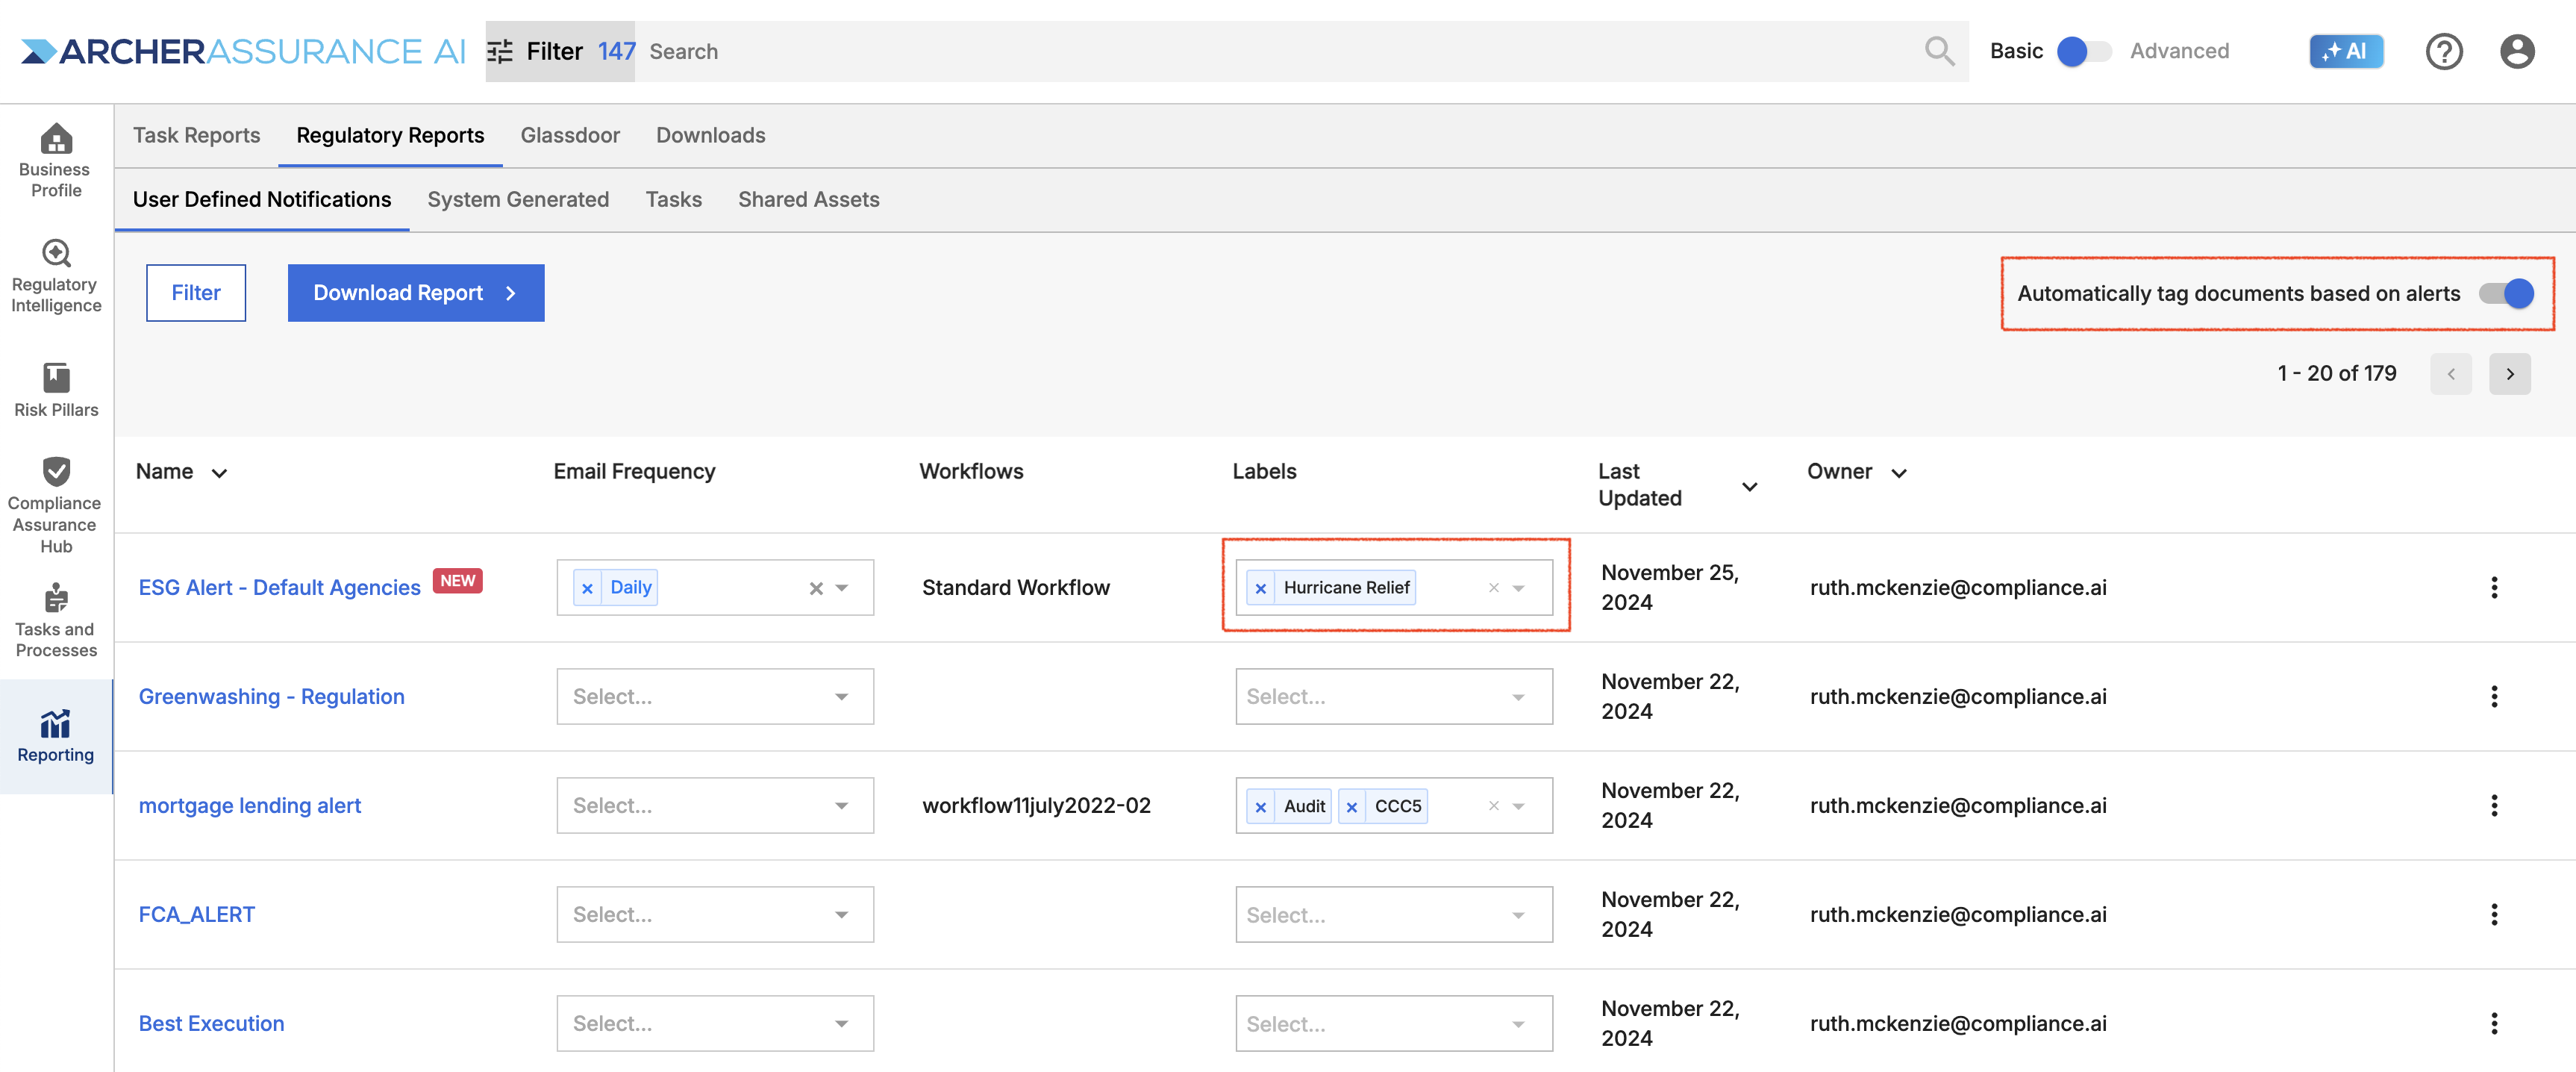Clear all labels in the ESG Alert row

click(1493, 588)
